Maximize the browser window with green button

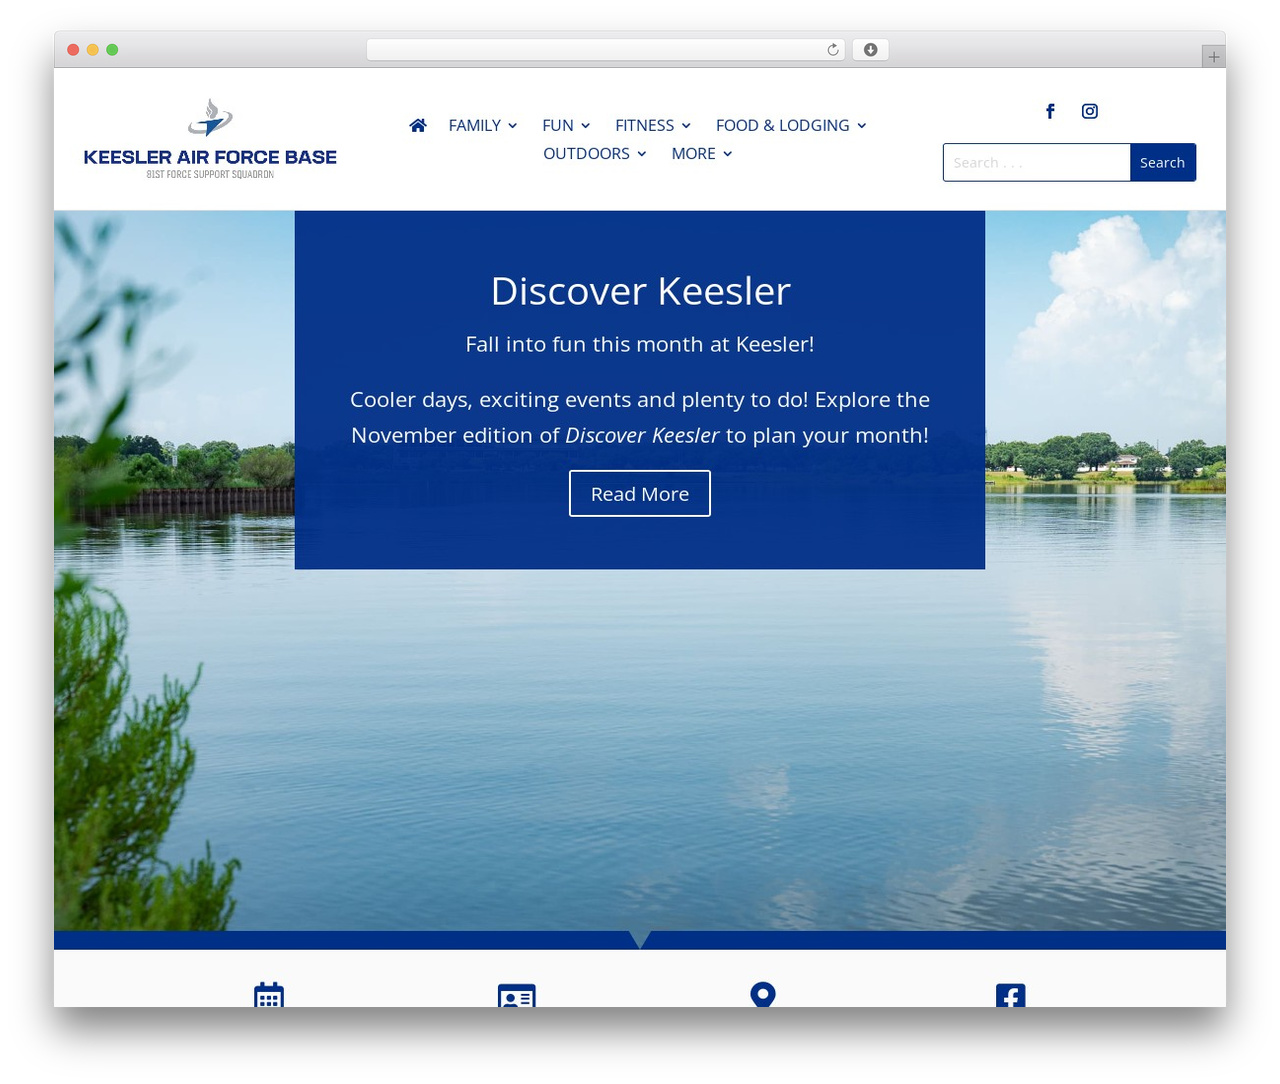112,50
